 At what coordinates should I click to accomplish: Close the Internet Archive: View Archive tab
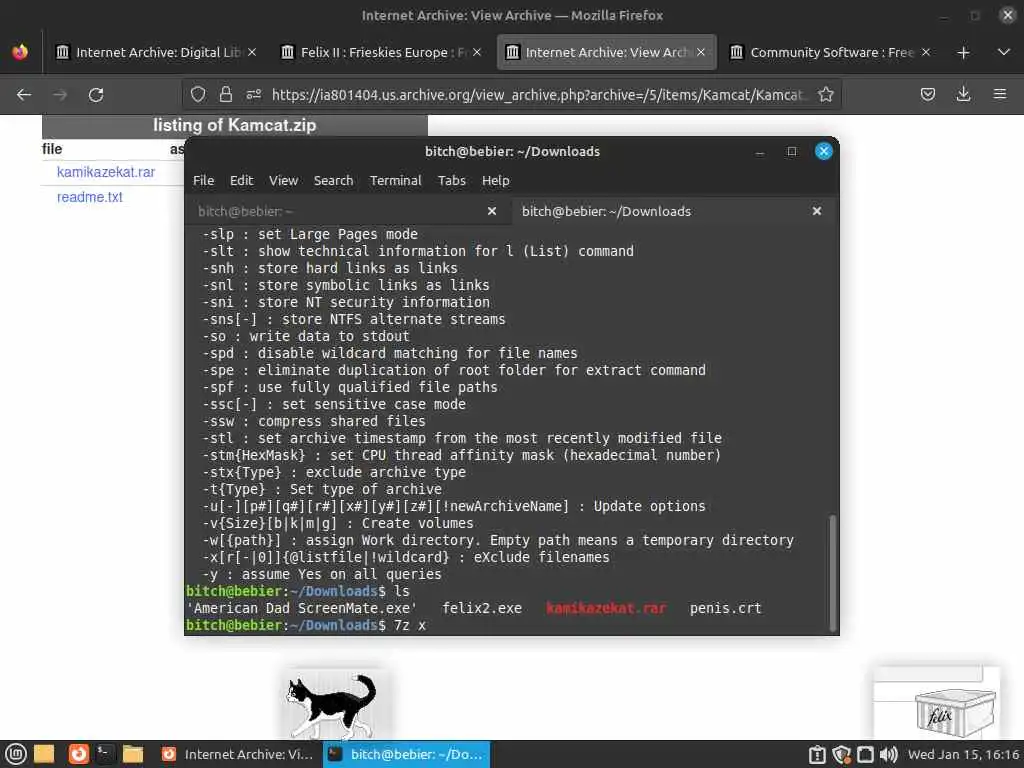pyautogui.click(x=701, y=52)
